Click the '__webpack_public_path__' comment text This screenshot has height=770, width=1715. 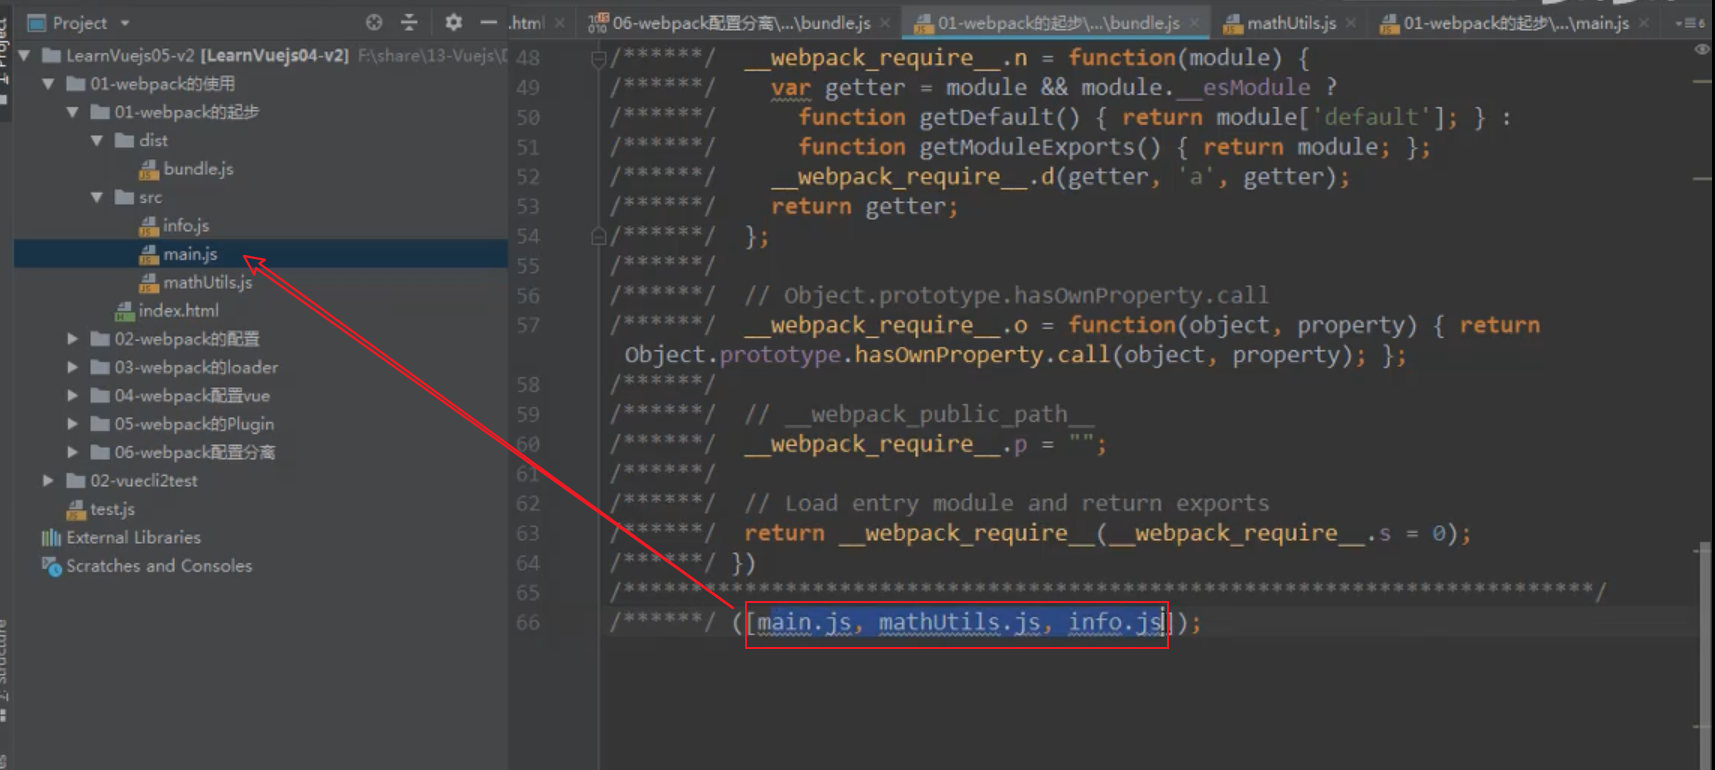pos(940,414)
